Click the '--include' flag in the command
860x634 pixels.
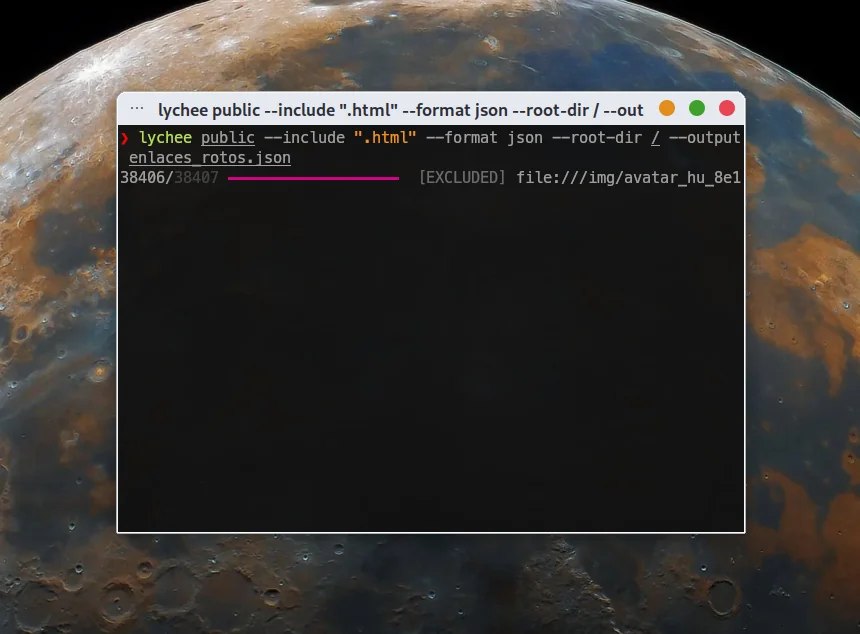[x=304, y=138]
